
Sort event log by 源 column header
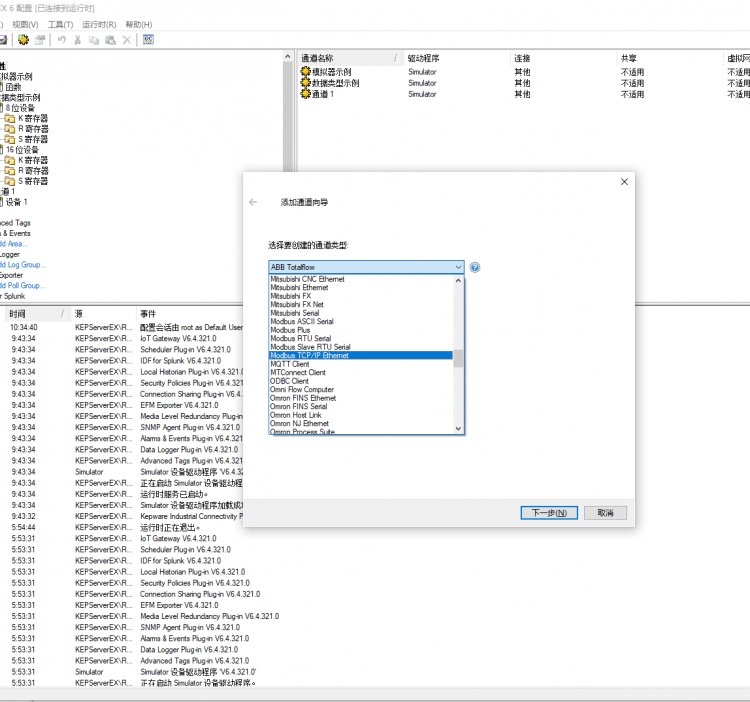[x=103, y=314]
